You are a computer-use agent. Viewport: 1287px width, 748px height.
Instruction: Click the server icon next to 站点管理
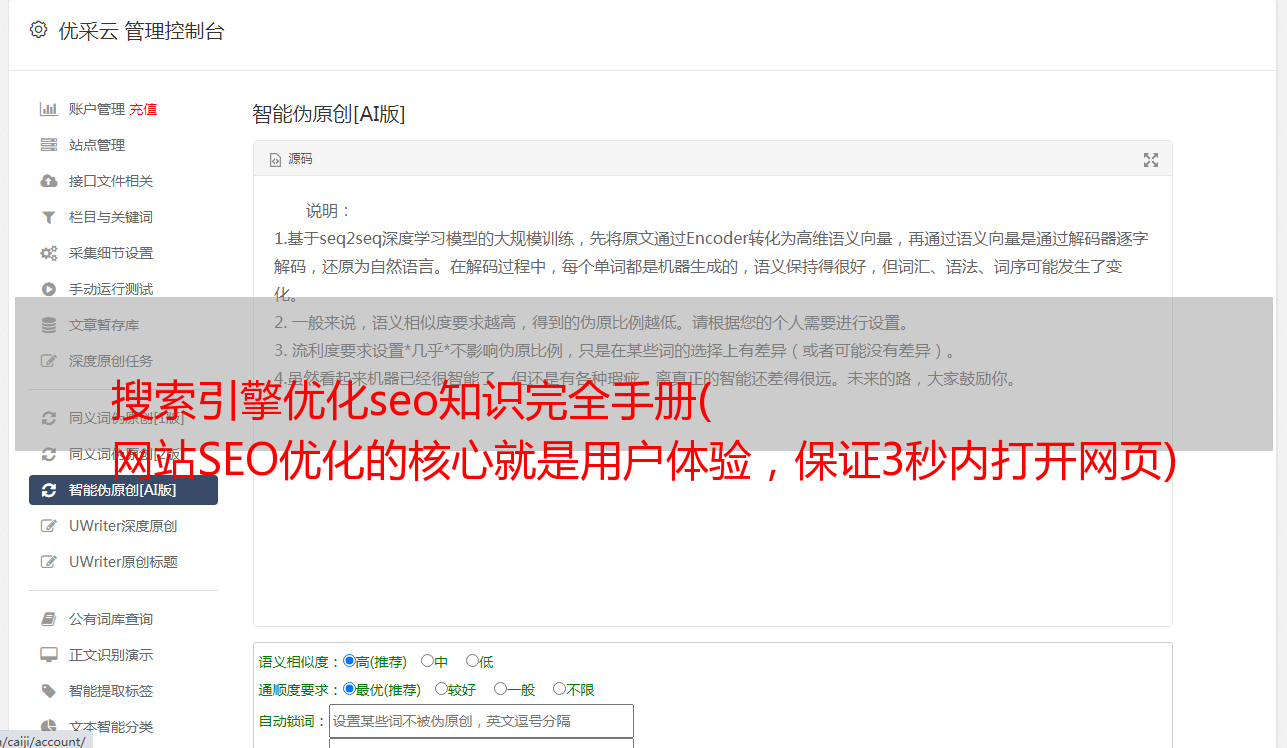(48, 145)
